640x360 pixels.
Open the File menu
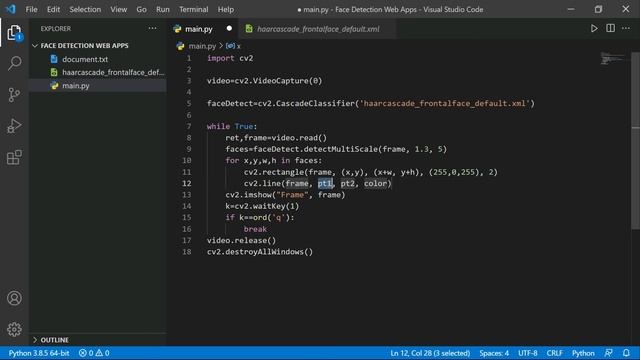pos(31,9)
